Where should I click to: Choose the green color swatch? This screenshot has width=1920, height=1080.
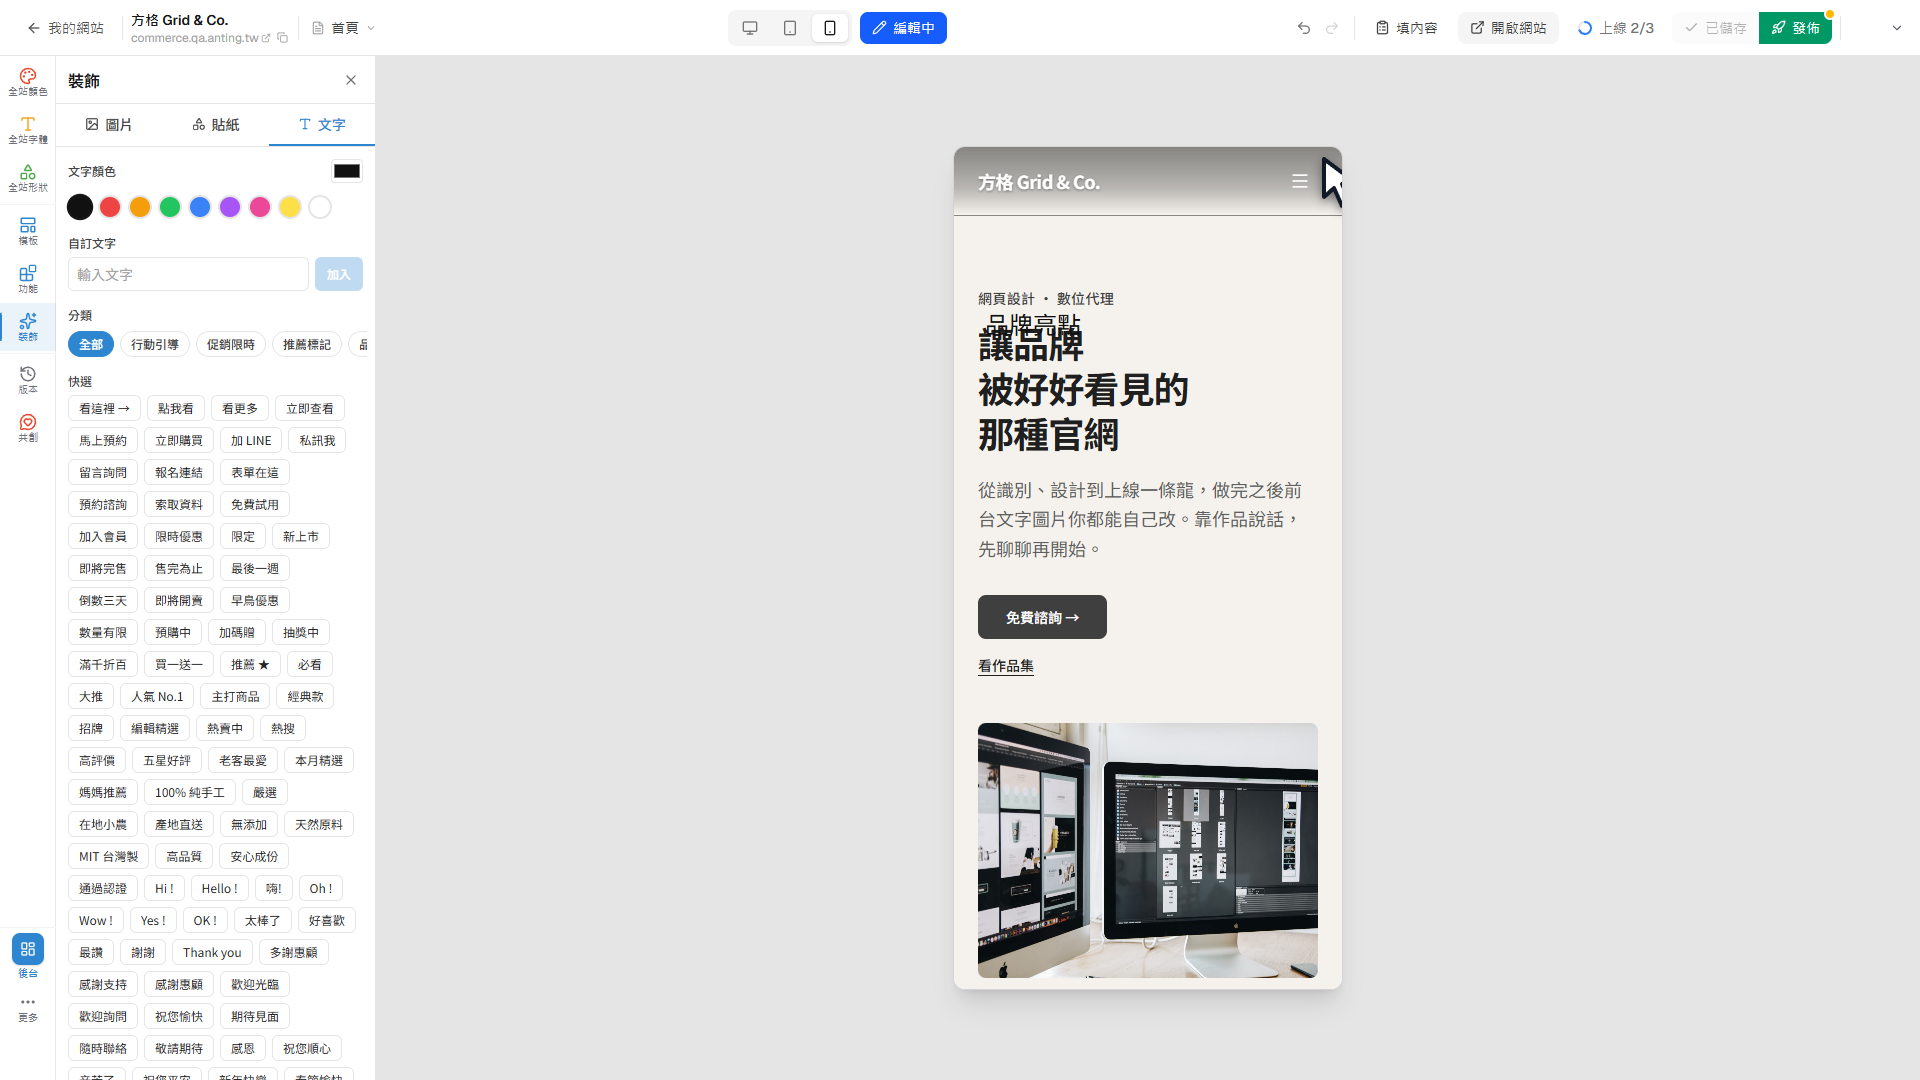[170, 207]
